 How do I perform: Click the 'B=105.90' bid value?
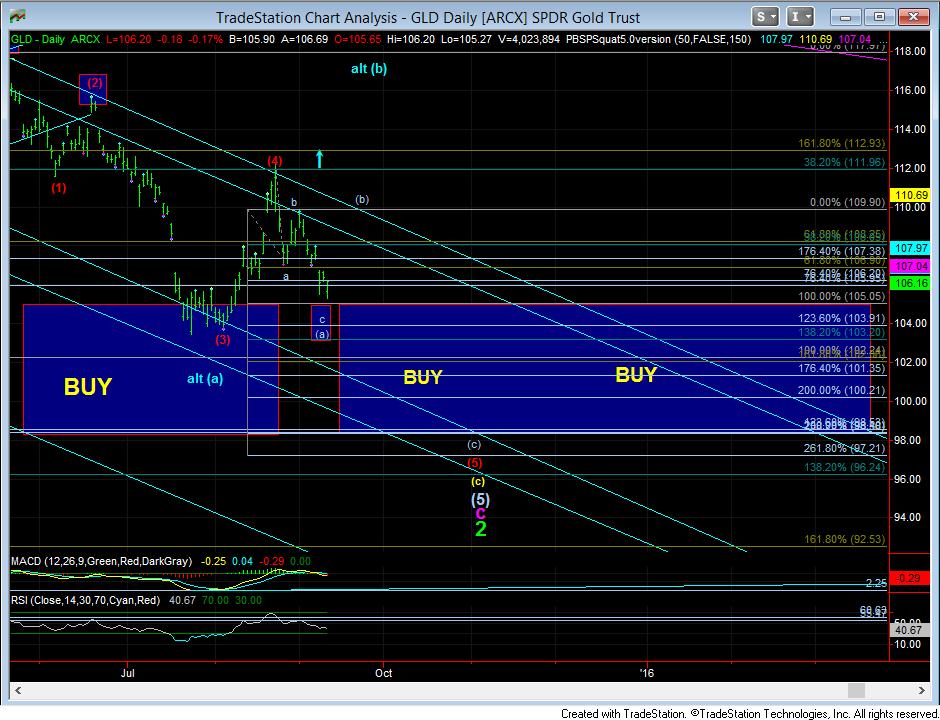[x=251, y=40]
